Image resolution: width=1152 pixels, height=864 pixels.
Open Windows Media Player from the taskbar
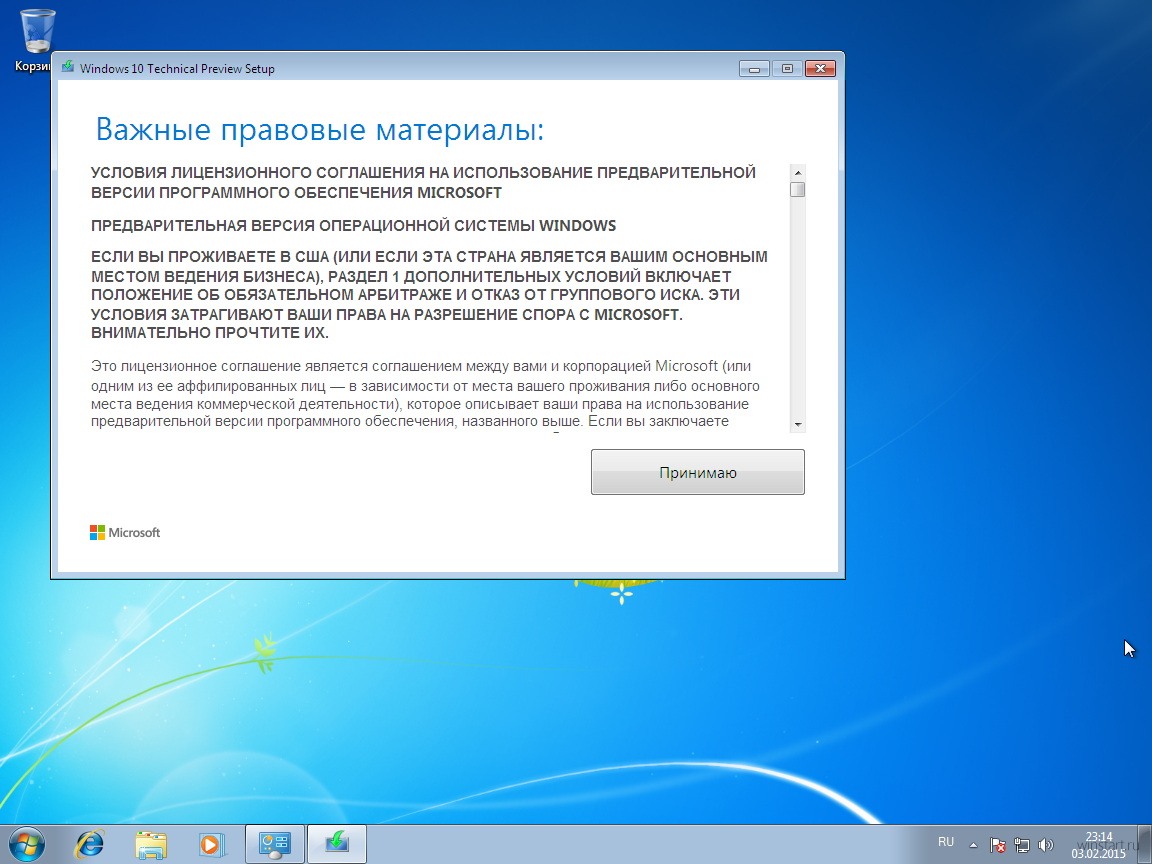(210, 844)
